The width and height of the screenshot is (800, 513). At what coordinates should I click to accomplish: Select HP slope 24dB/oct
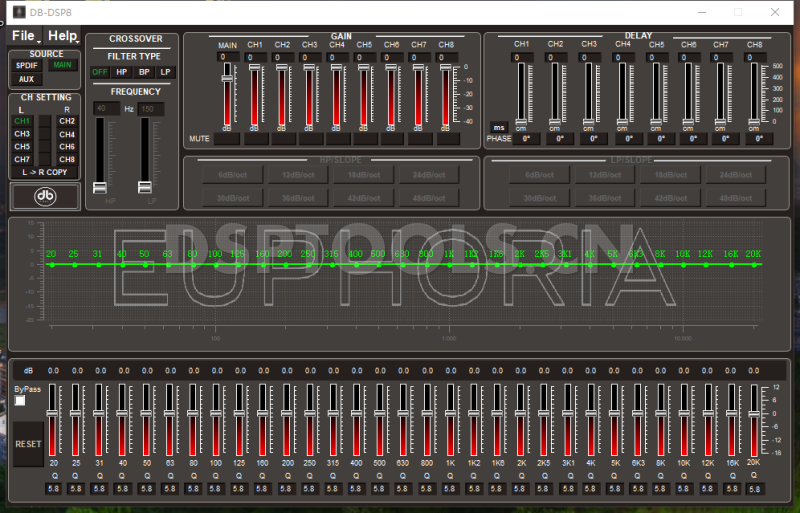click(429, 175)
